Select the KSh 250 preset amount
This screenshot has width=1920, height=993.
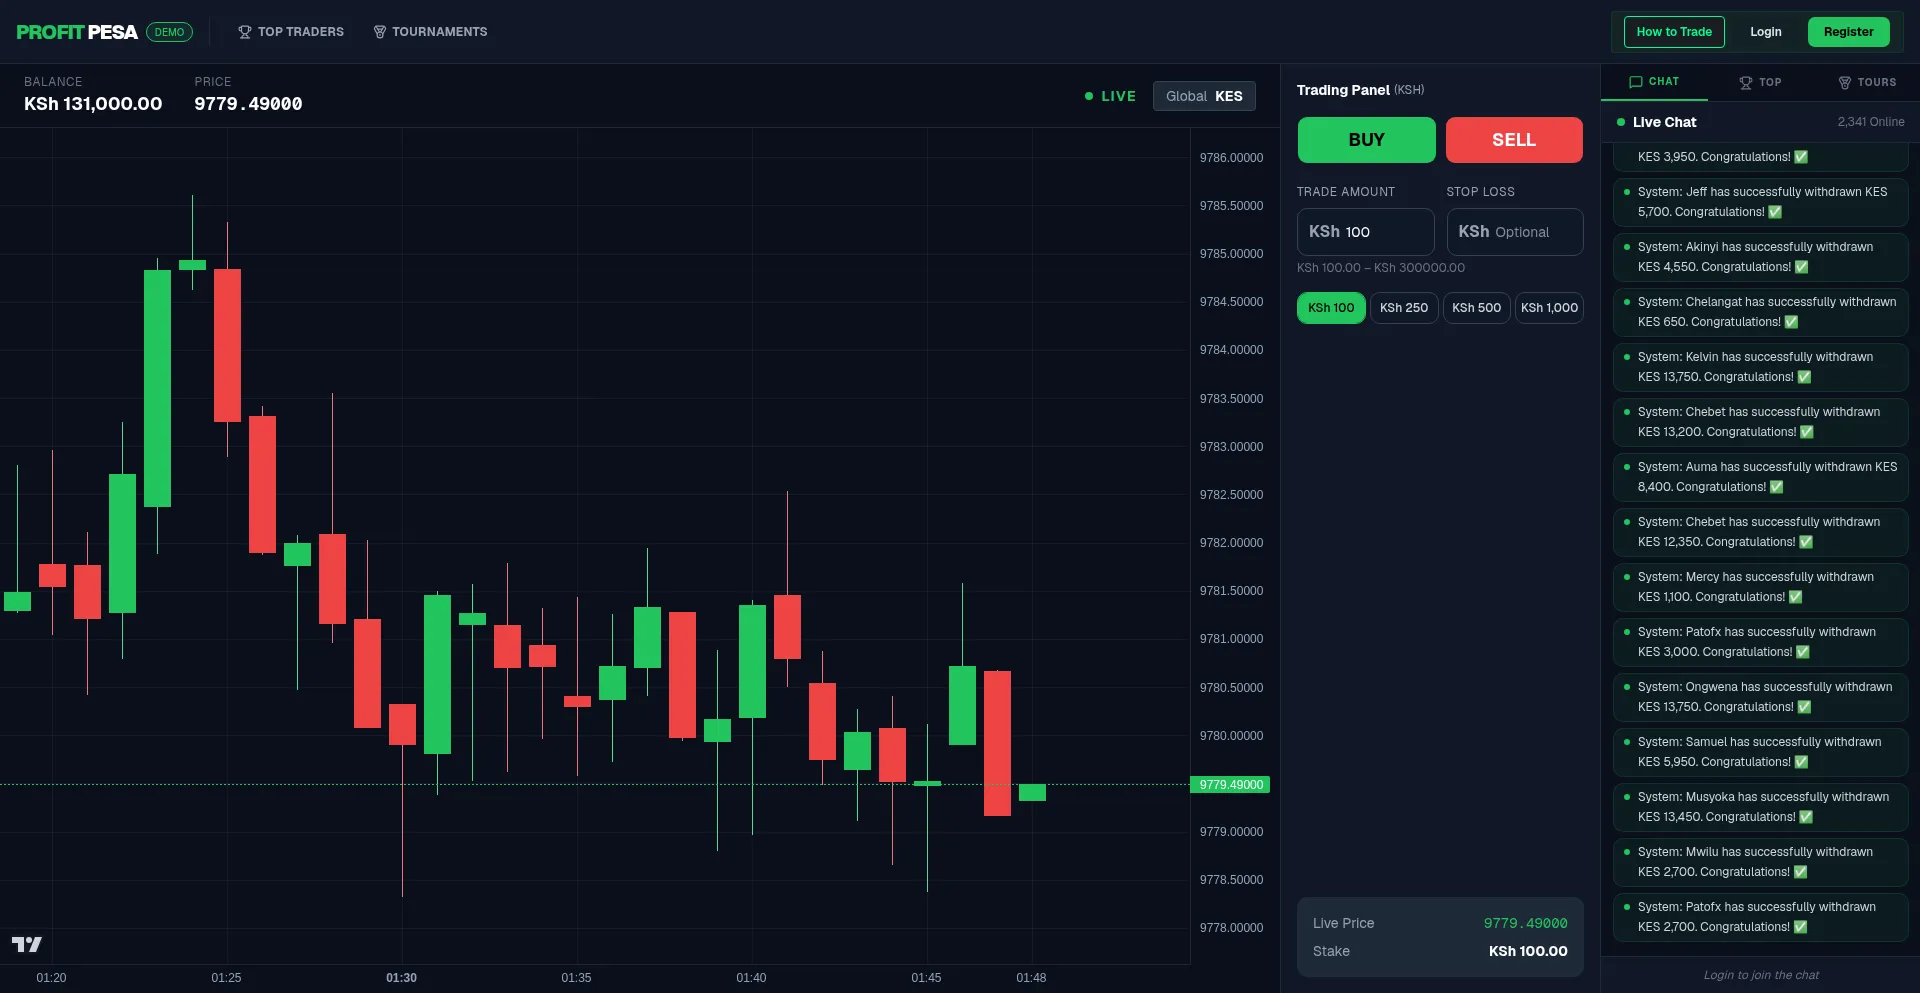tap(1404, 308)
